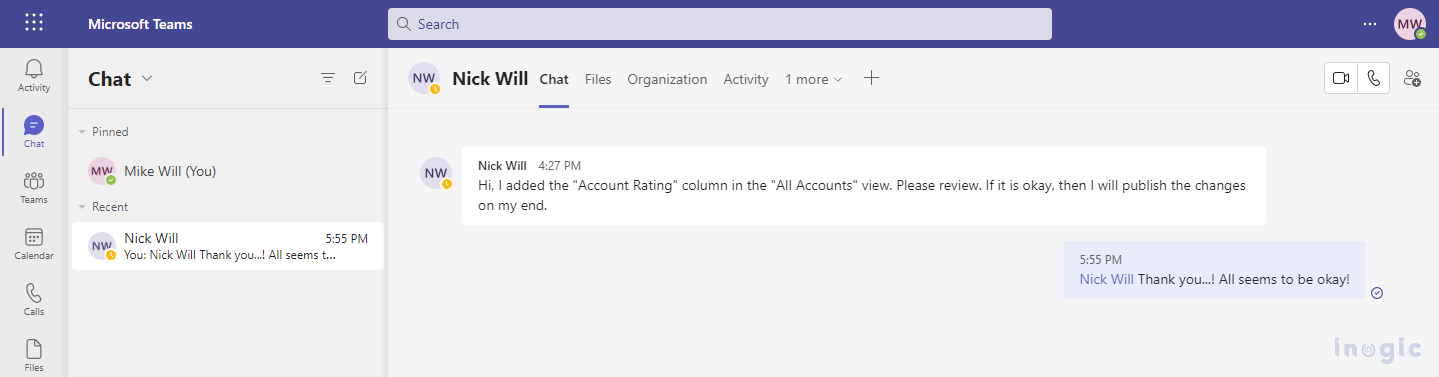Open the app launcher waffle icon

[34, 23]
